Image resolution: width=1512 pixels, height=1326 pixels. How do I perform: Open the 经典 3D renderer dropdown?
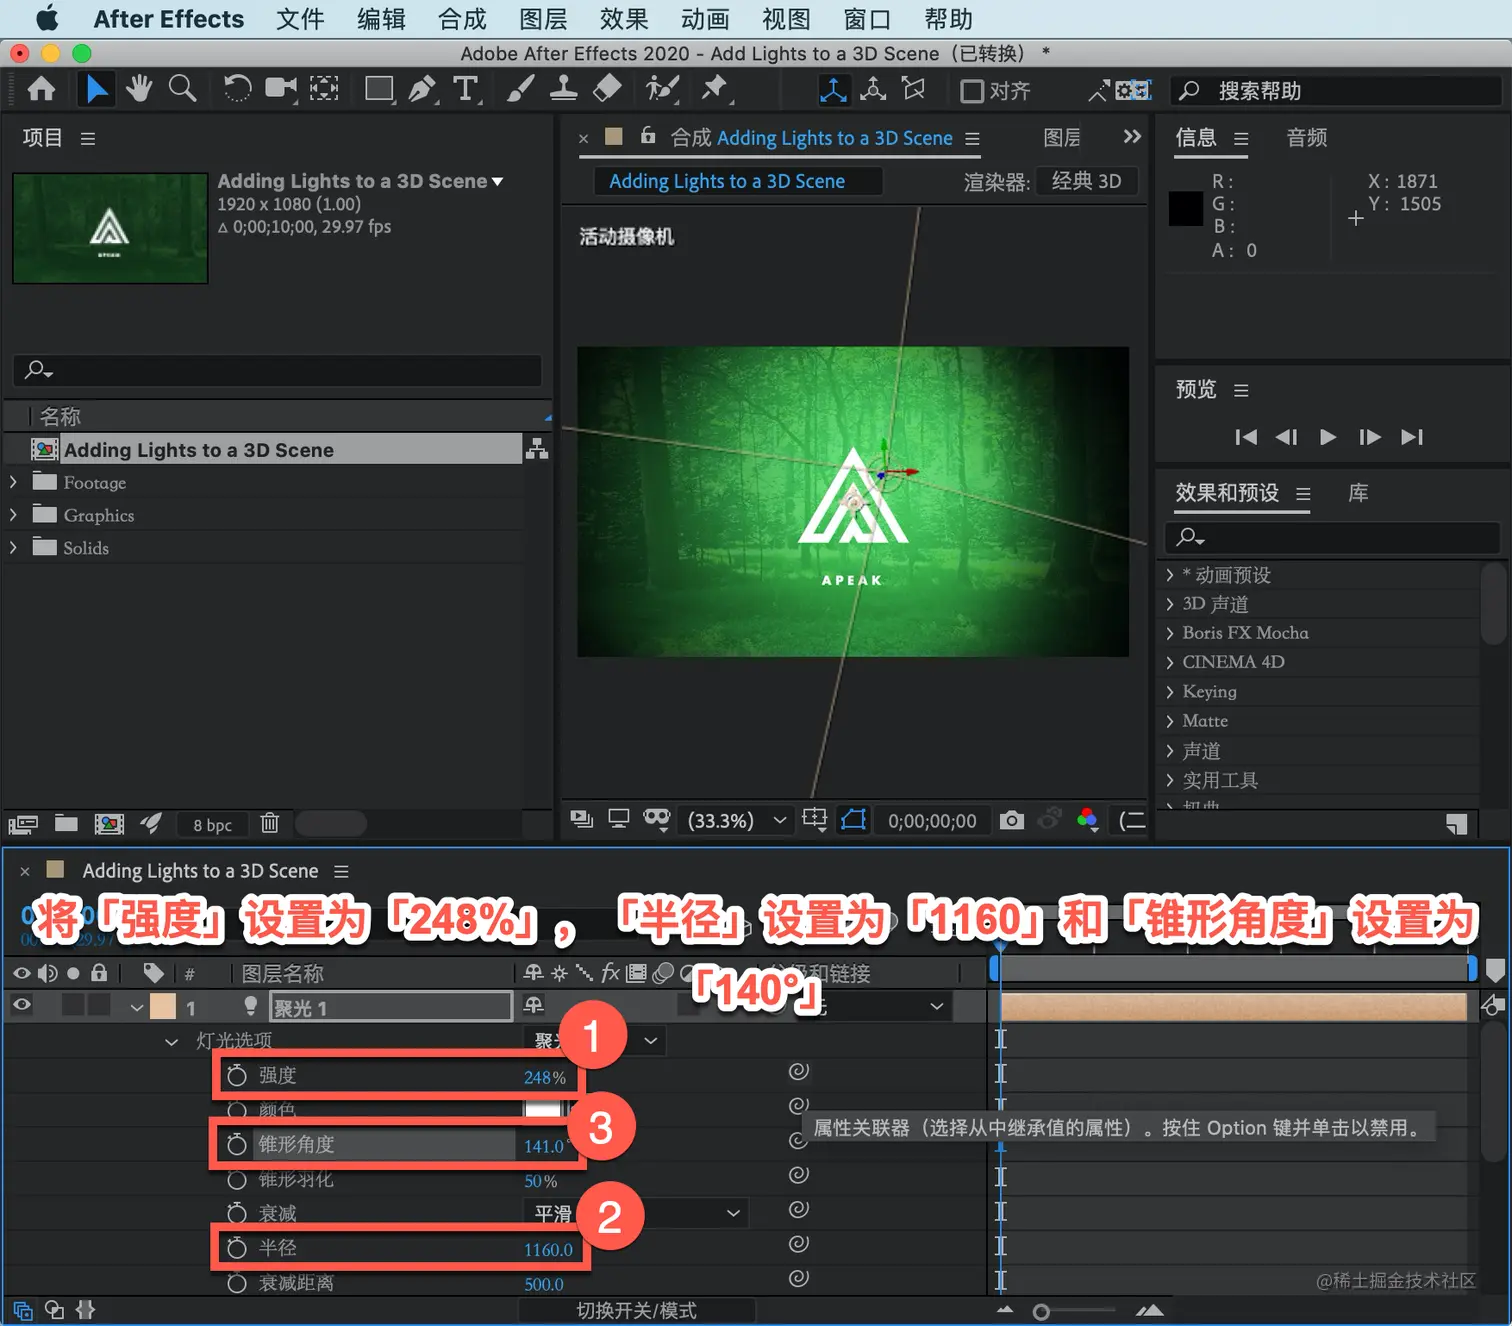click(x=1087, y=181)
